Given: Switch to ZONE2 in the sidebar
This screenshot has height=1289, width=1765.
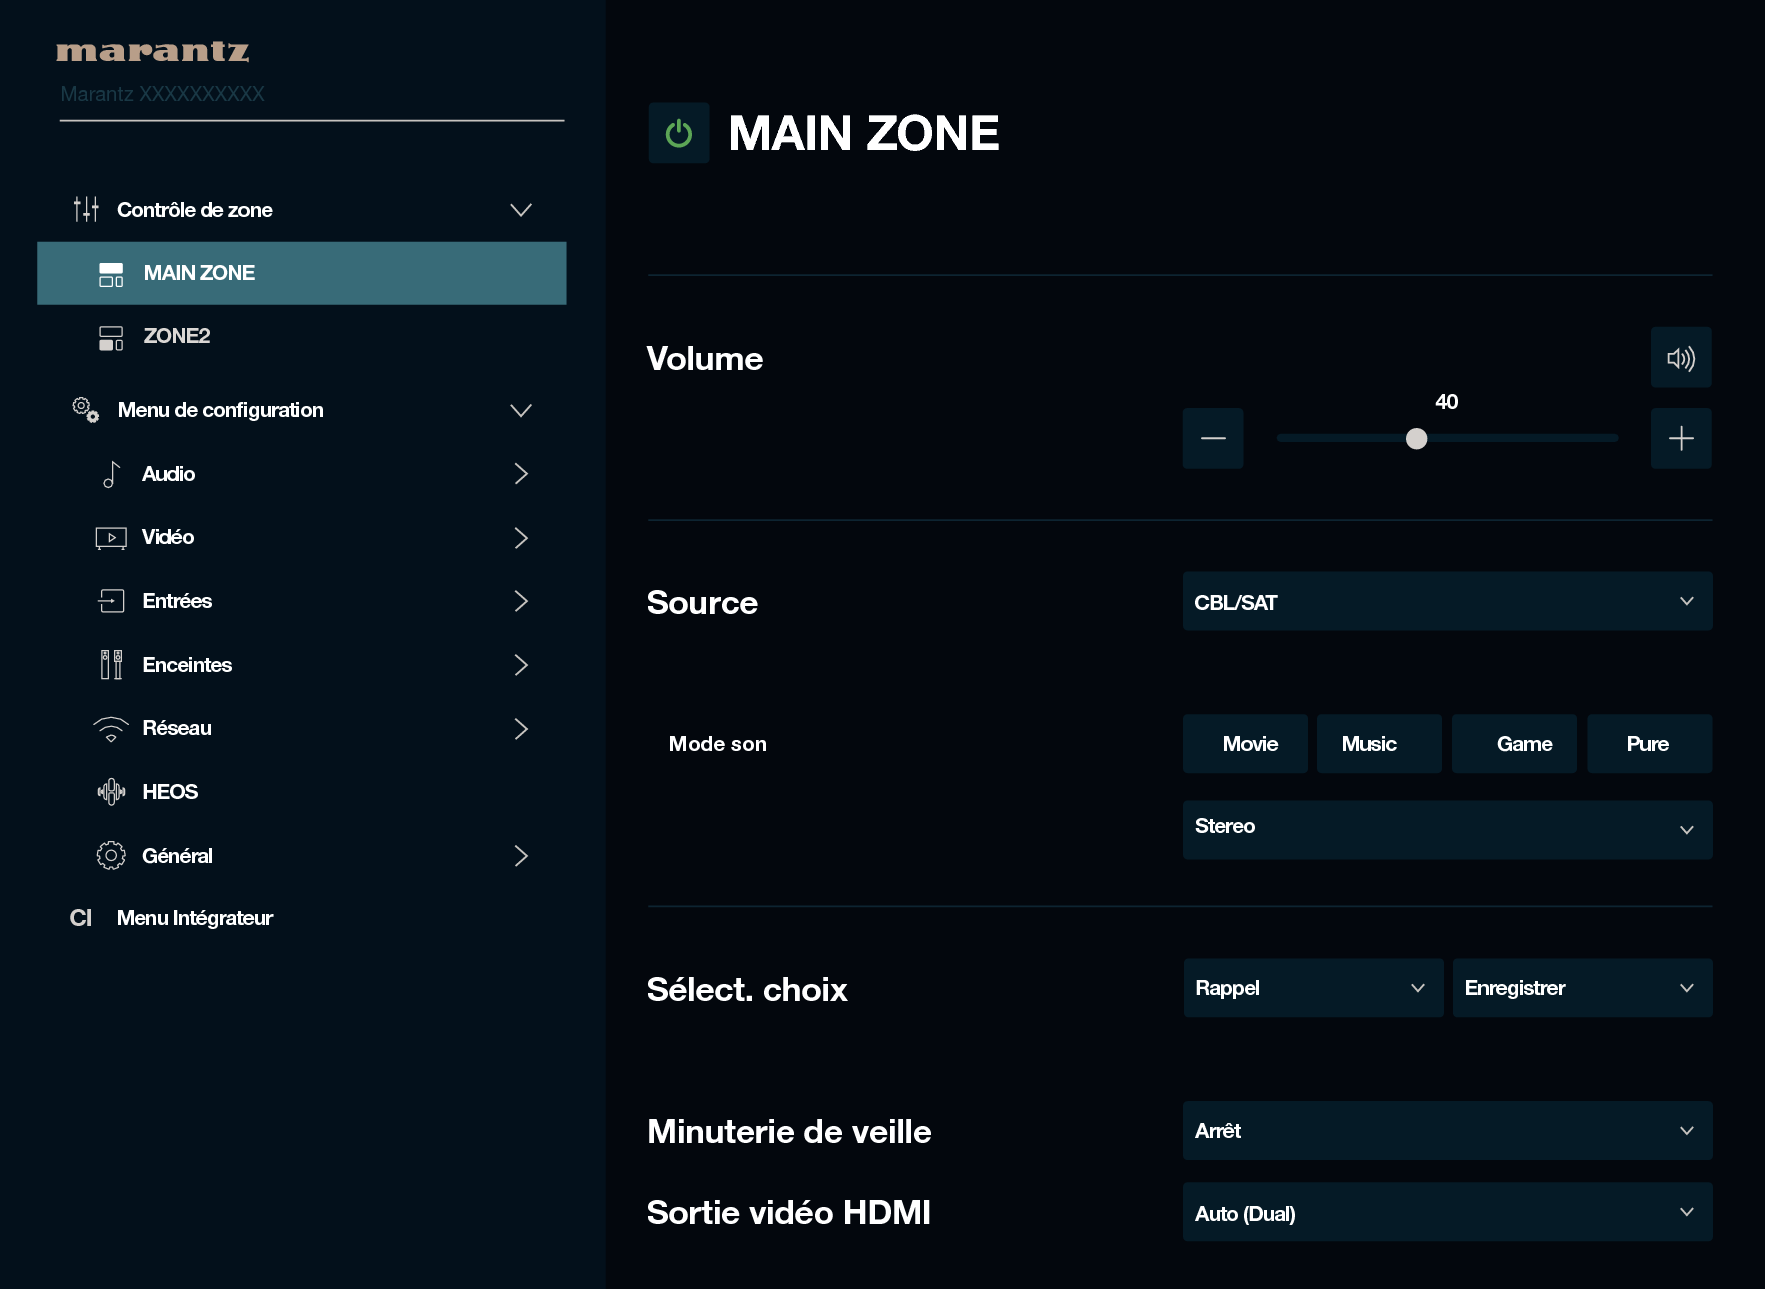Looking at the screenshot, I should pos(177,336).
